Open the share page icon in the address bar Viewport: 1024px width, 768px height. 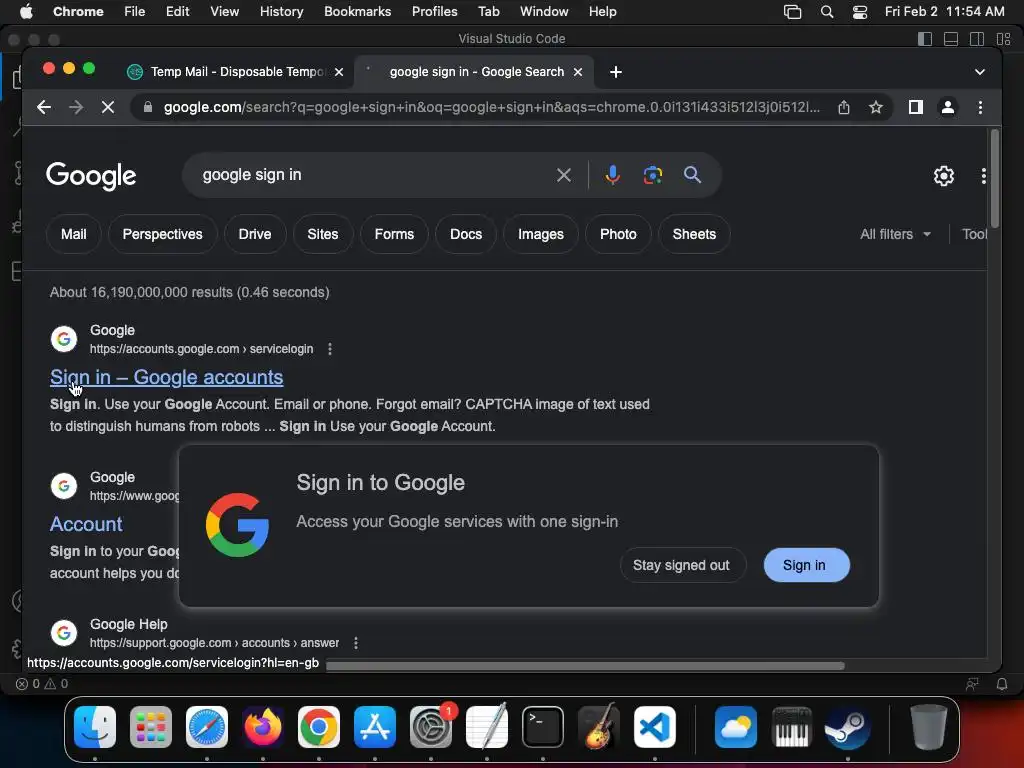tap(844, 107)
